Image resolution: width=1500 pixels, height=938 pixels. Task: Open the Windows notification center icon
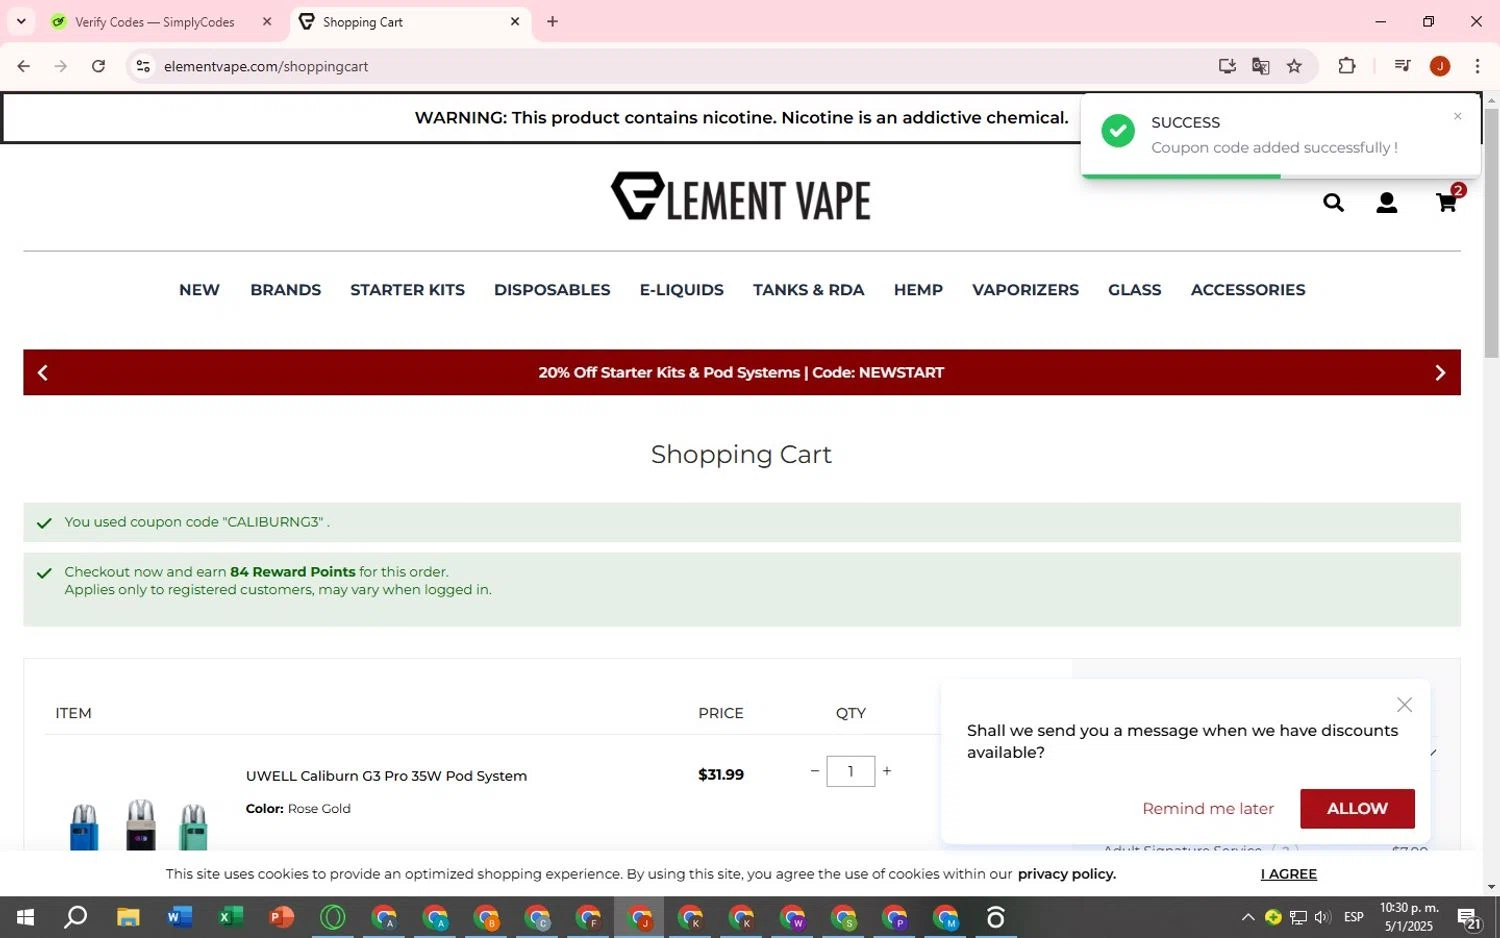[x=1469, y=917]
